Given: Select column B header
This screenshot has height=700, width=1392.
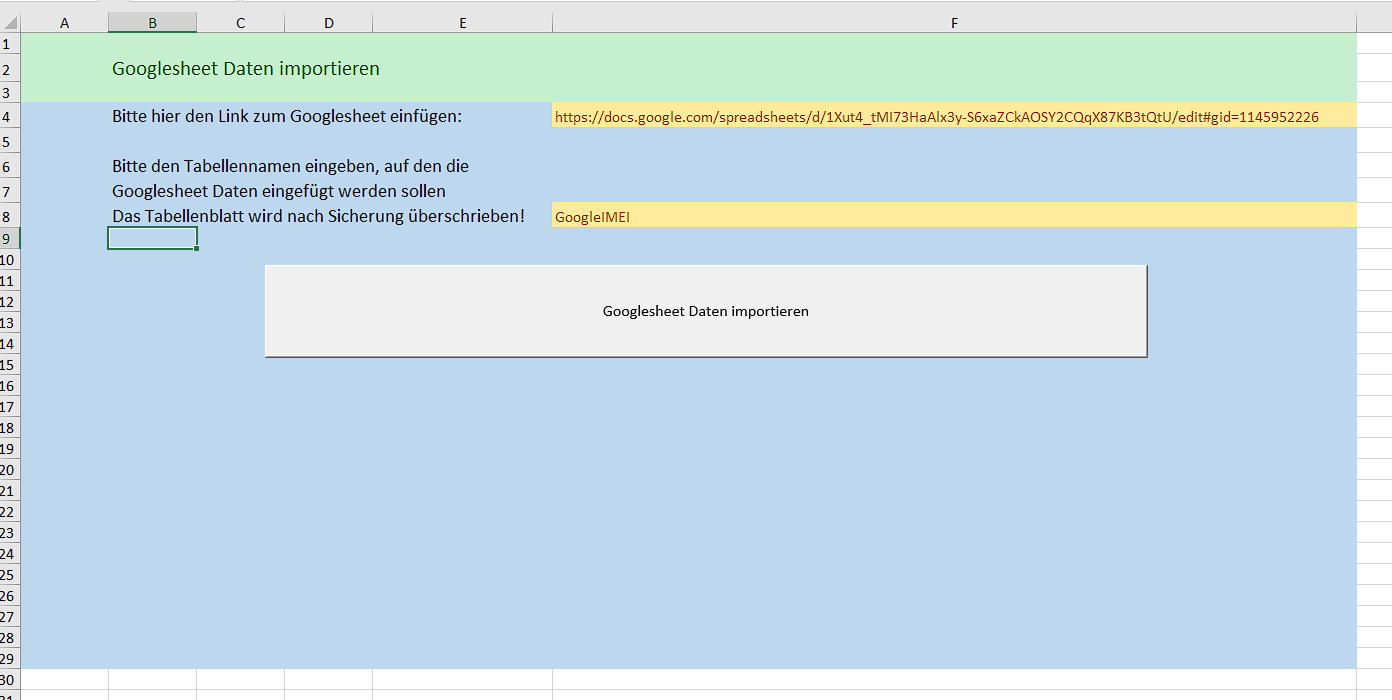Looking at the screenshot, I should pyautogui.click(x=152, y=23).
